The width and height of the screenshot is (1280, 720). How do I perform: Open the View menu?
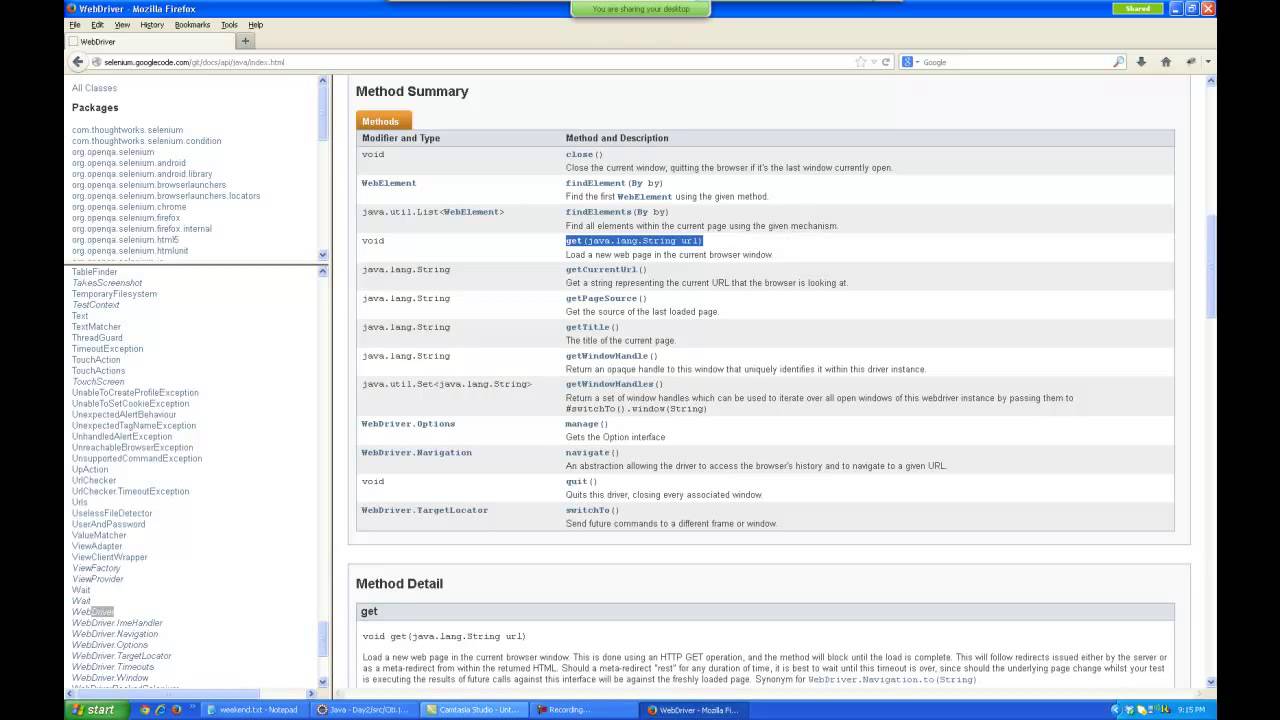(x=122, y=25)
